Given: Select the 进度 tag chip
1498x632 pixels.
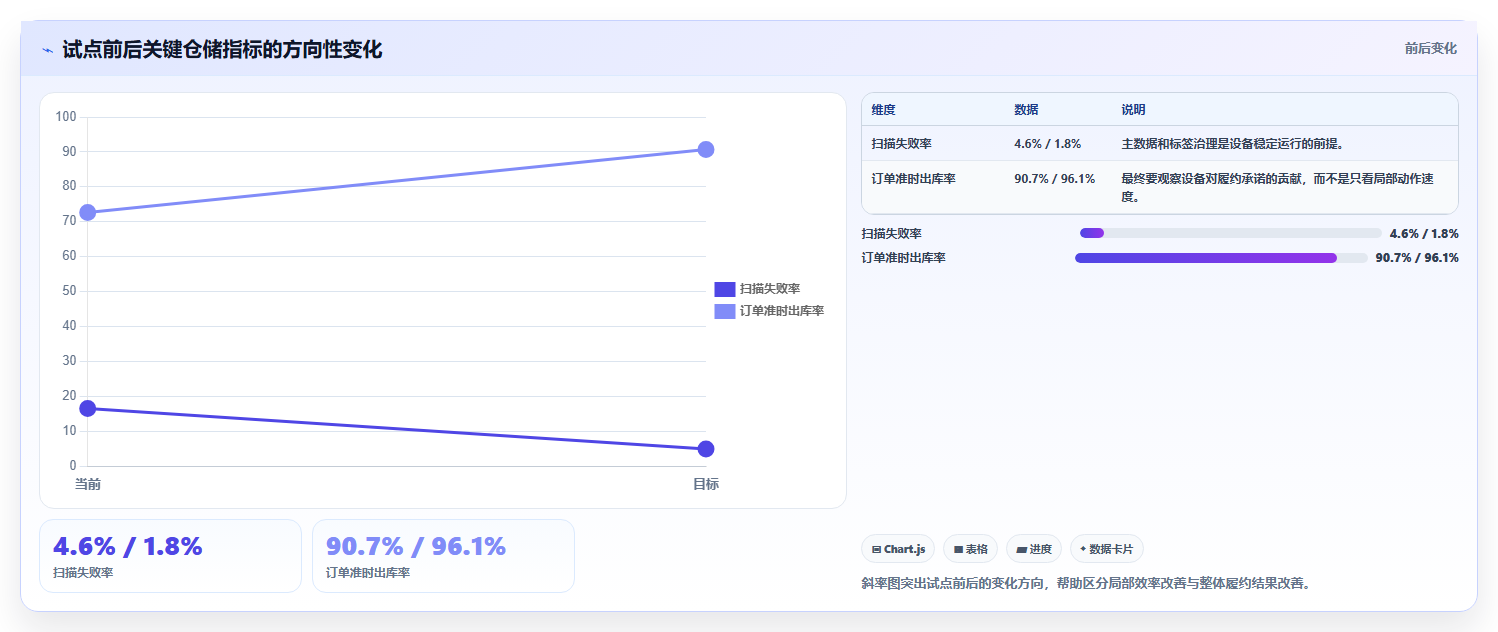Looking at the screenshot, I should (1034, 549).
